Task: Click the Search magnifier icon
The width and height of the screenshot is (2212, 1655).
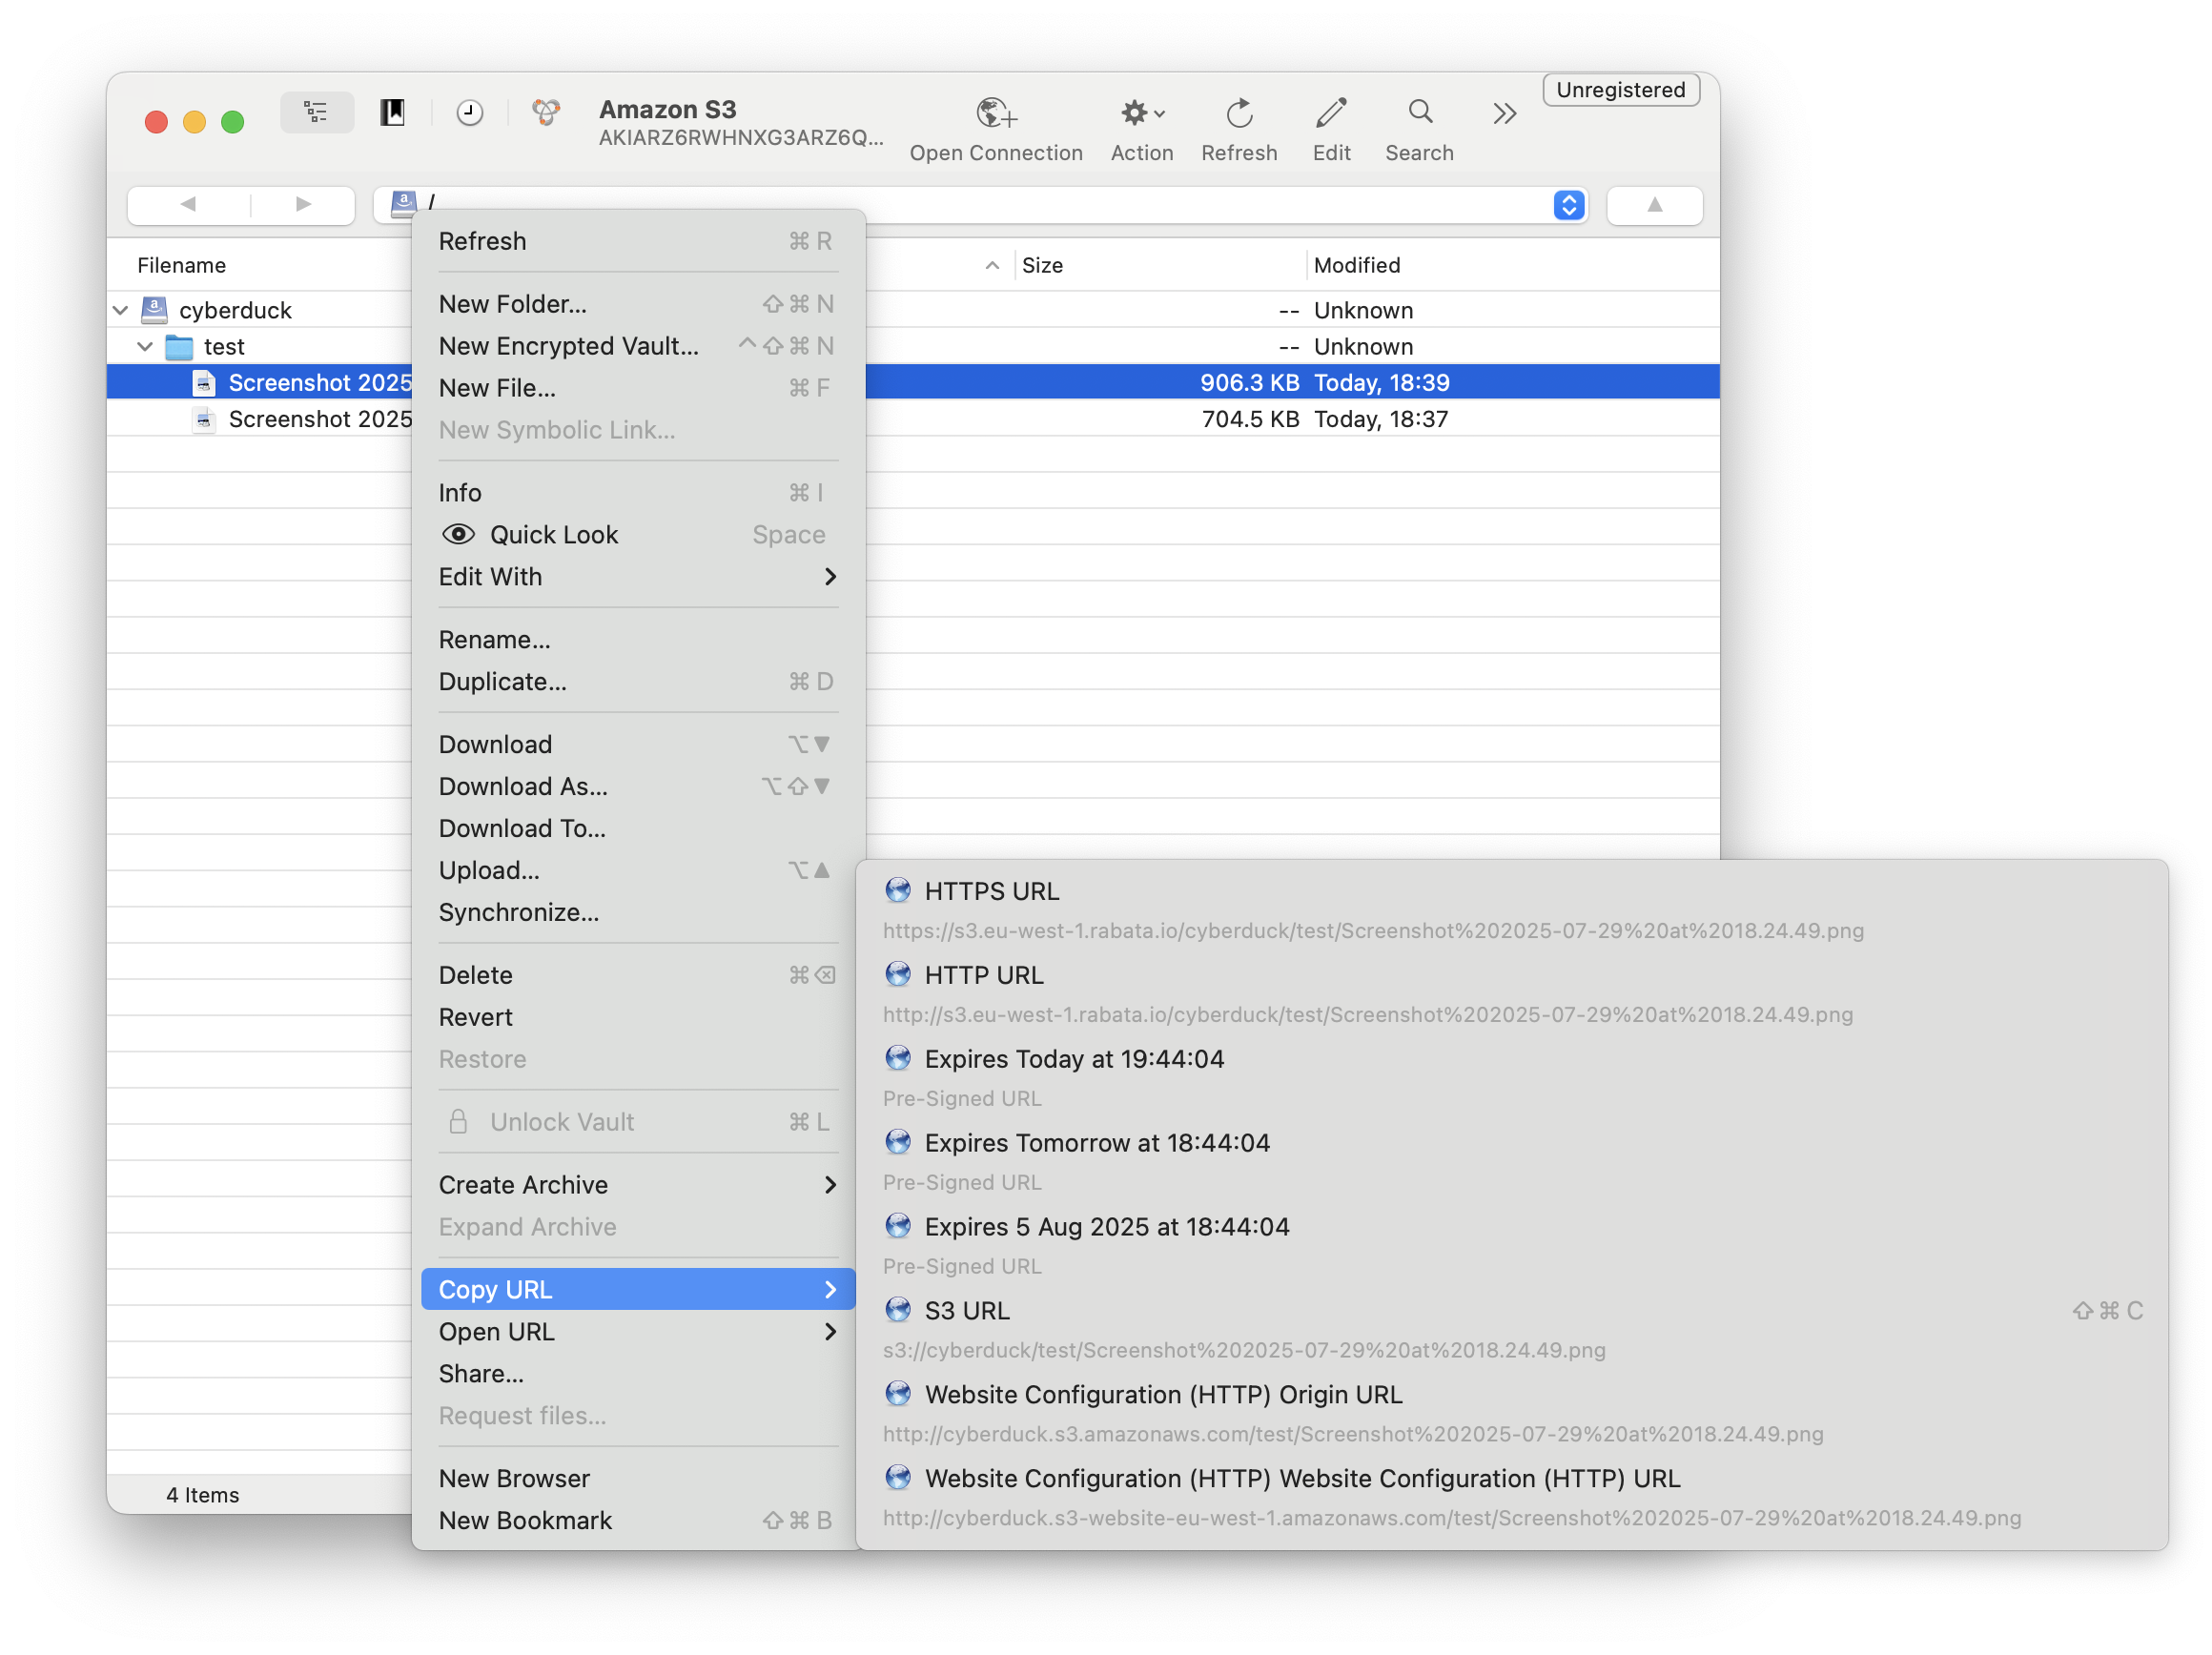Action: tap(1419, 113)
